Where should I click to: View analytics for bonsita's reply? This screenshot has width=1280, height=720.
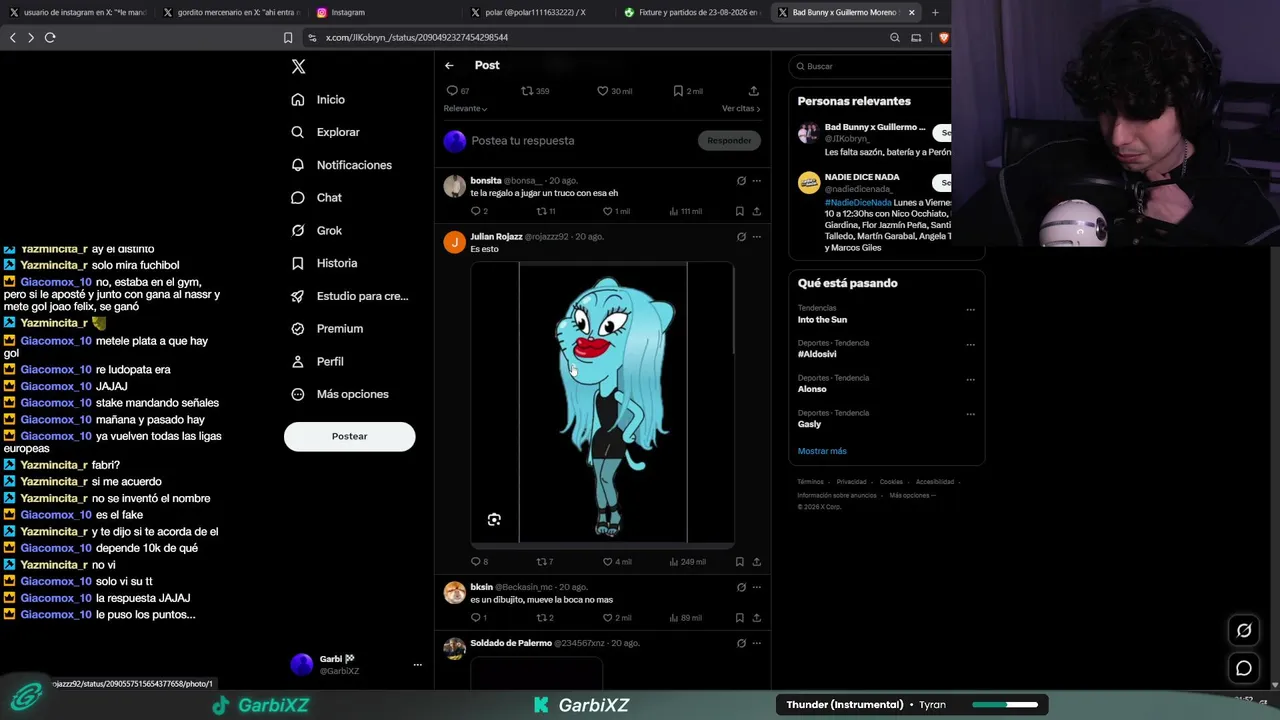pos(685,211)
